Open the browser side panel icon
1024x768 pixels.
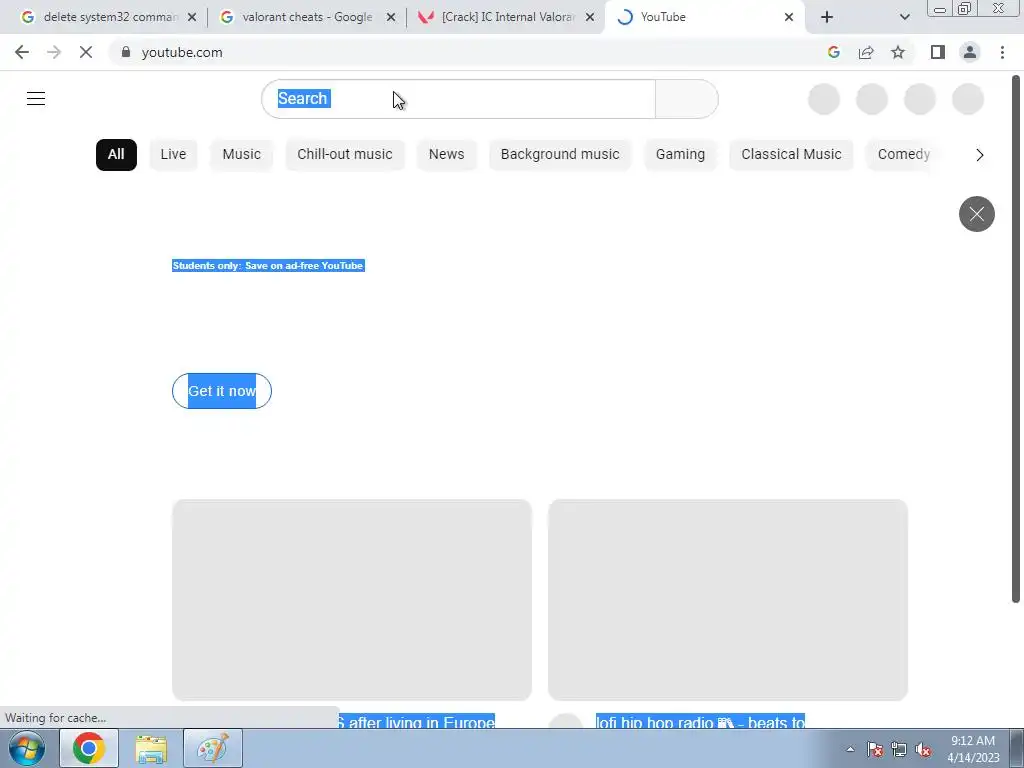(x=938, y=52)
